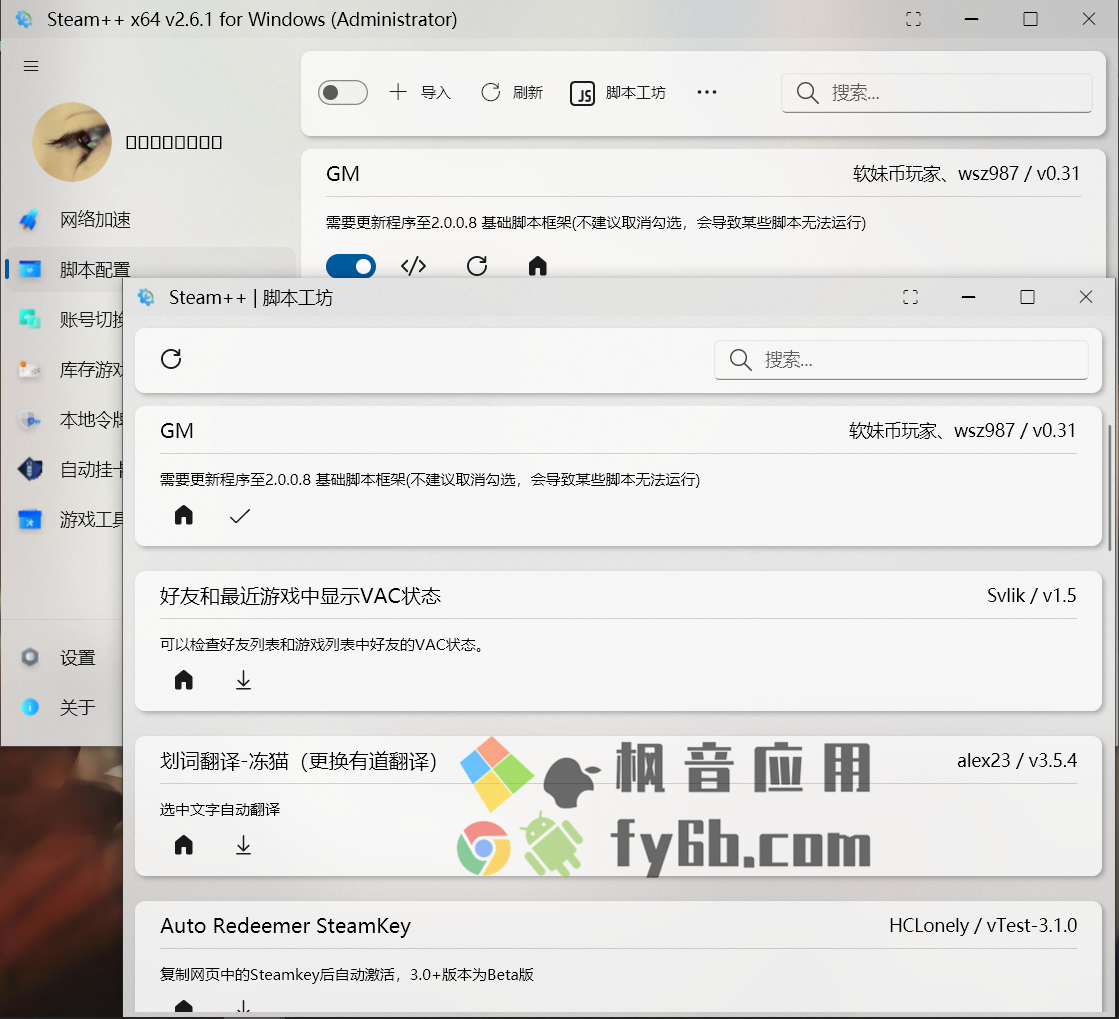Open homepage for 划词翻译-冻猫 script

coord(183,845)
